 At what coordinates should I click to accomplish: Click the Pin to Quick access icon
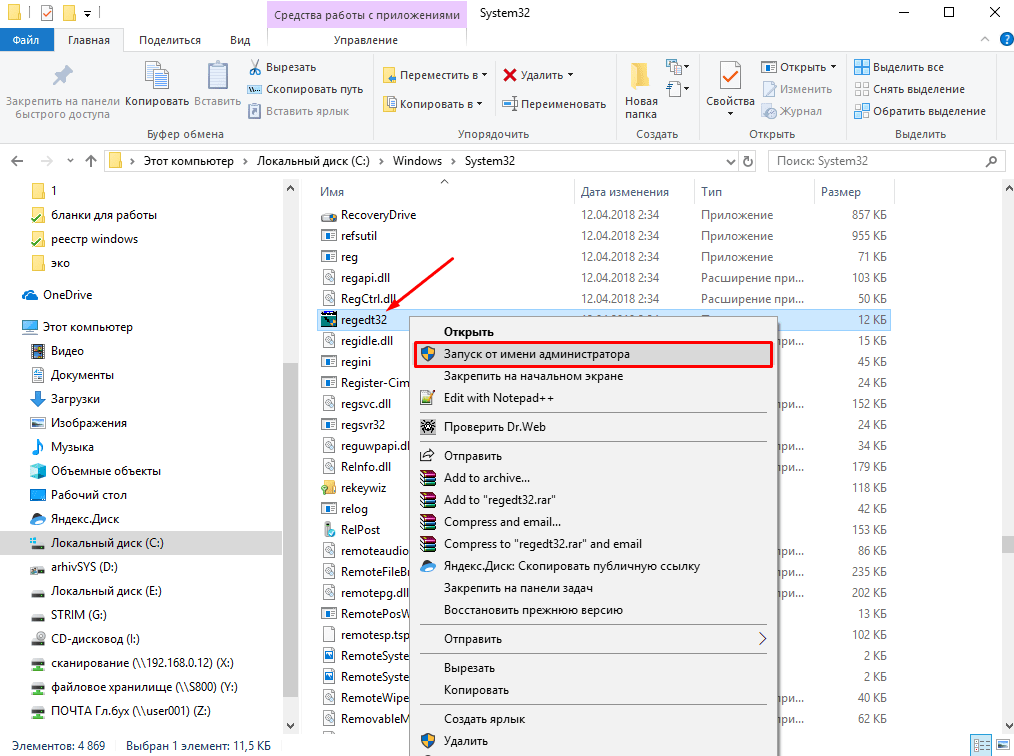tap(63, 76)
